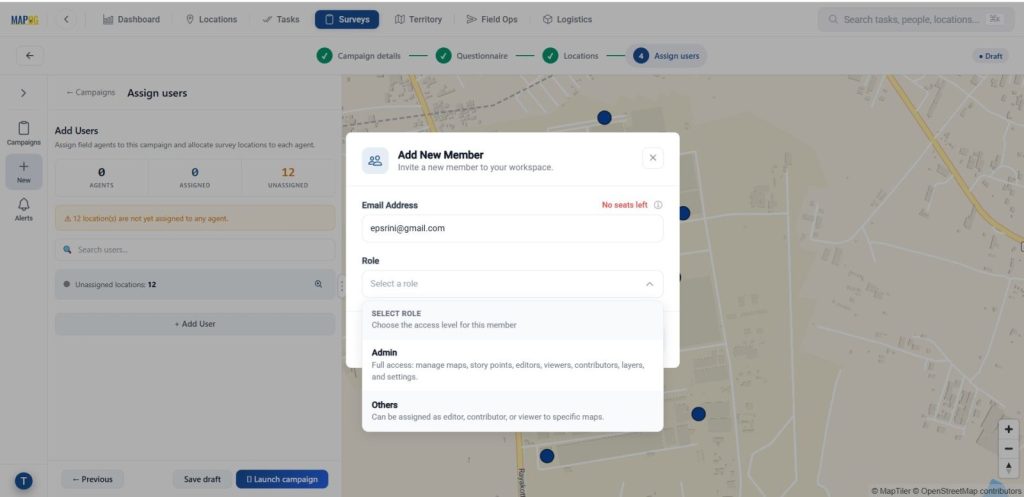
Task: Click Save draft
Action: point(202,479)
